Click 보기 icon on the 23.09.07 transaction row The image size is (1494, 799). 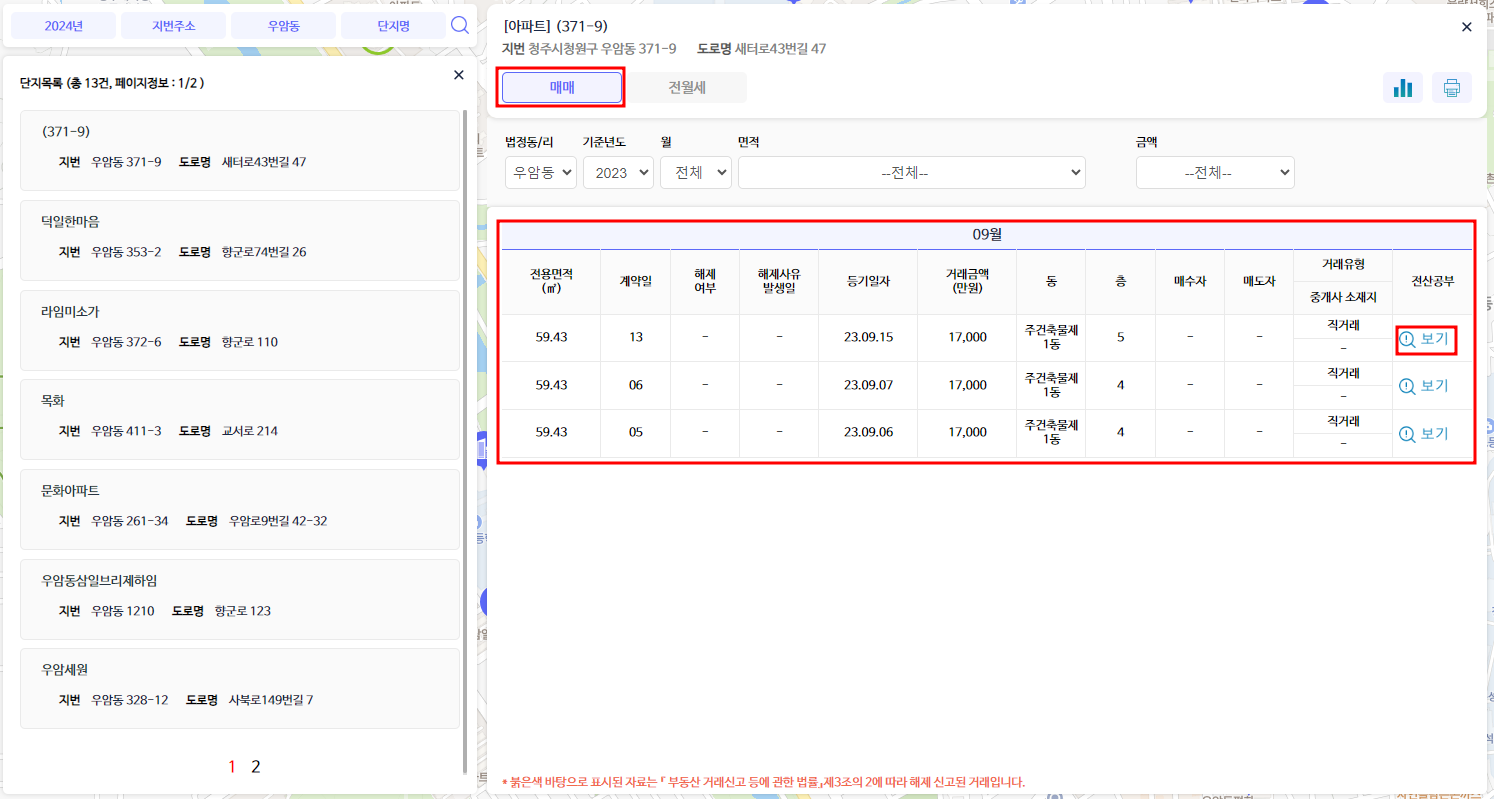[x=1426, y=385]
